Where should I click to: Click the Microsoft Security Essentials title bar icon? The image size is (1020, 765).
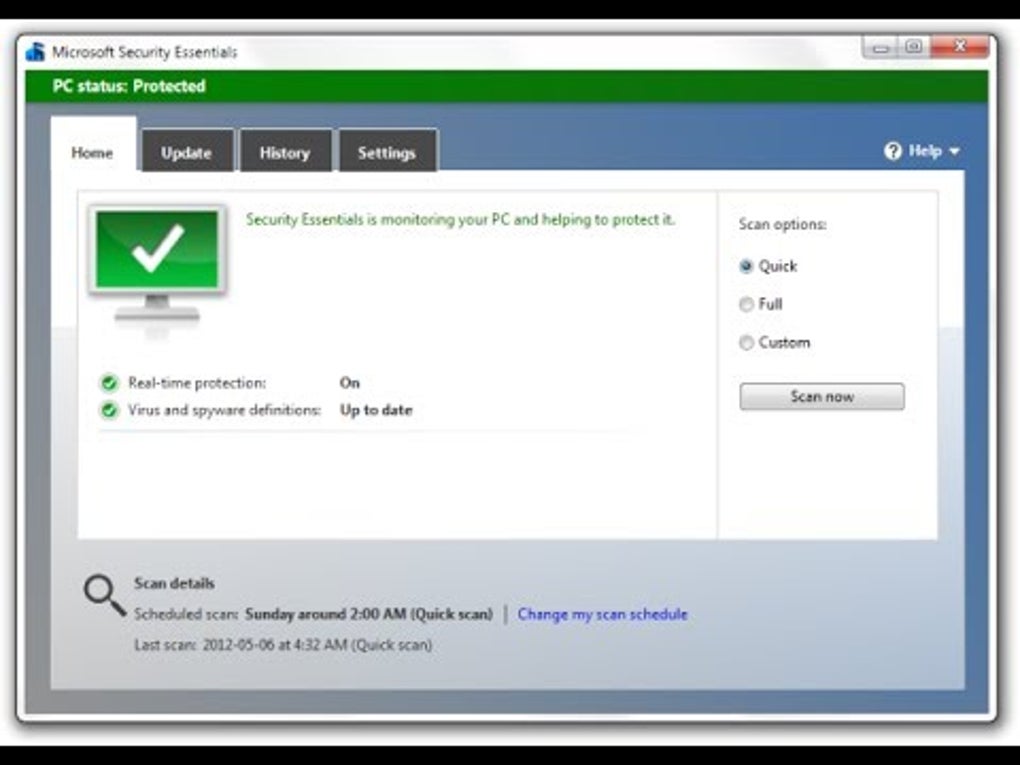(x=35, y=51)
